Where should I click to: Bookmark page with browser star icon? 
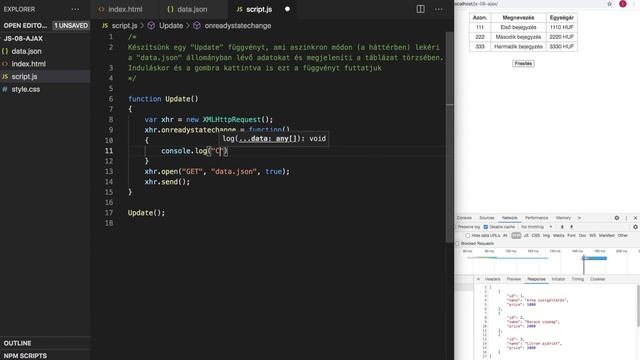click(609, 4)
